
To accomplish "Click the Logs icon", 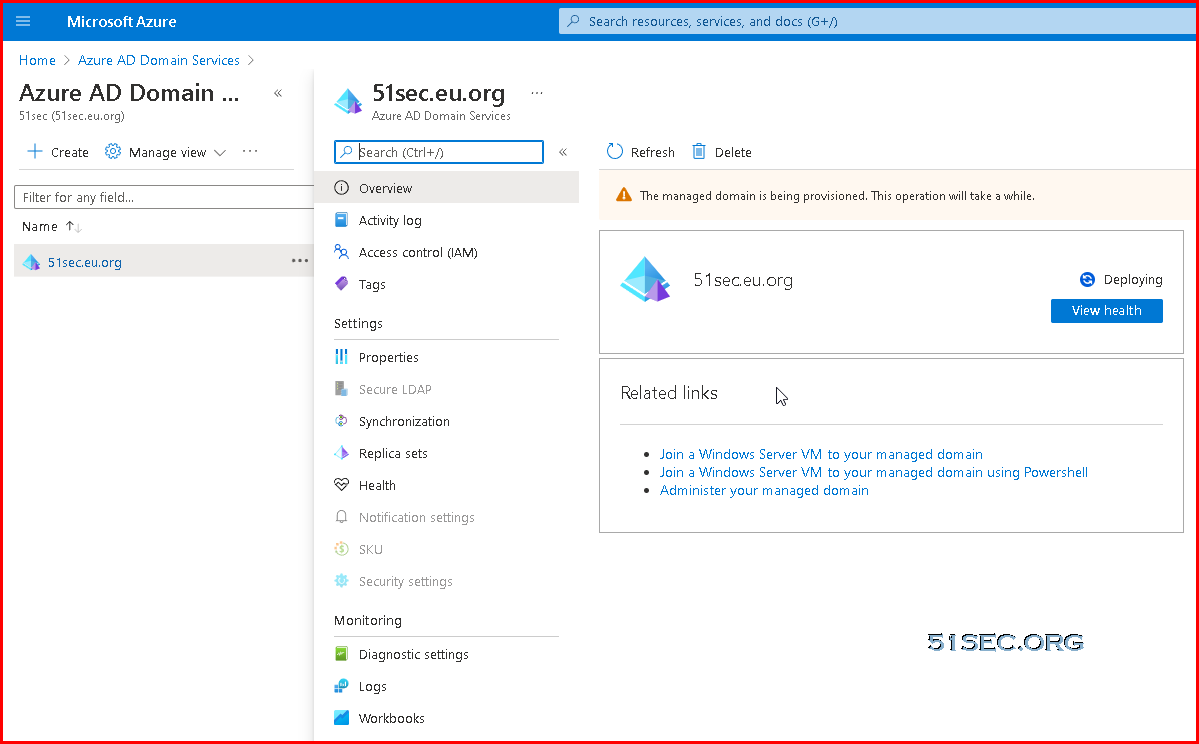I will [x=342, y=687].
